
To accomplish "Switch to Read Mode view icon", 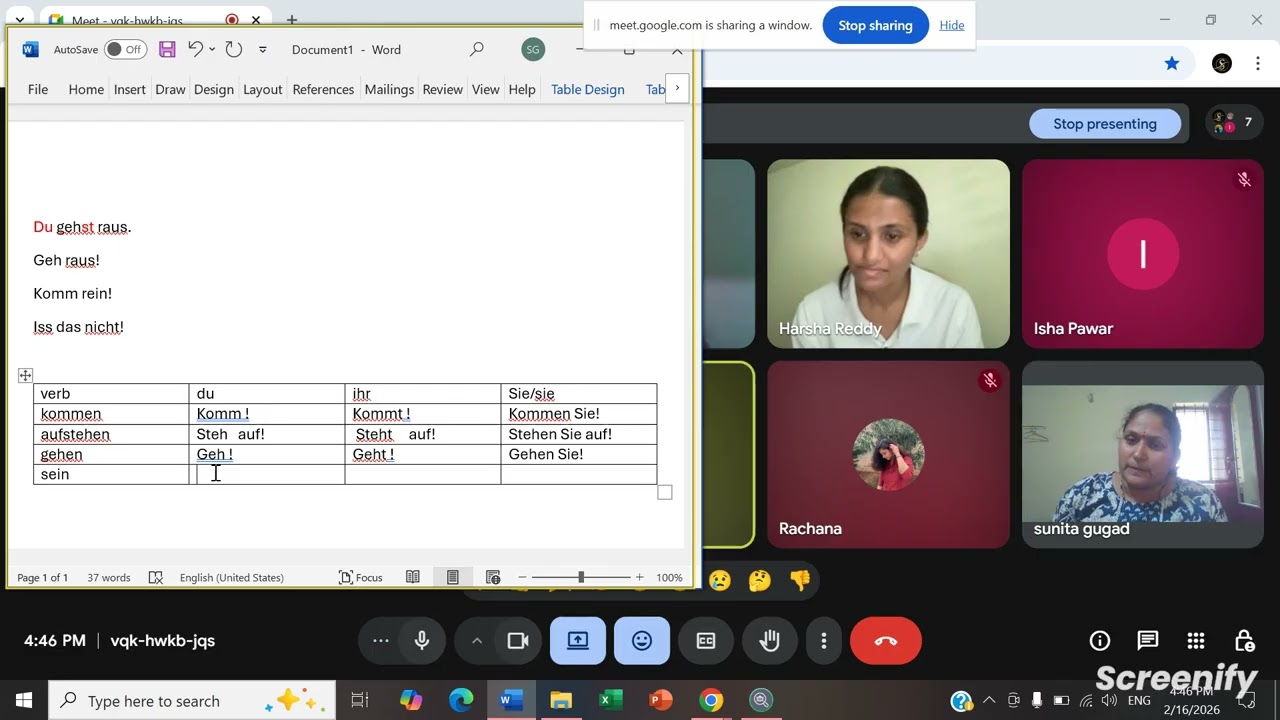I will point(412,577).
